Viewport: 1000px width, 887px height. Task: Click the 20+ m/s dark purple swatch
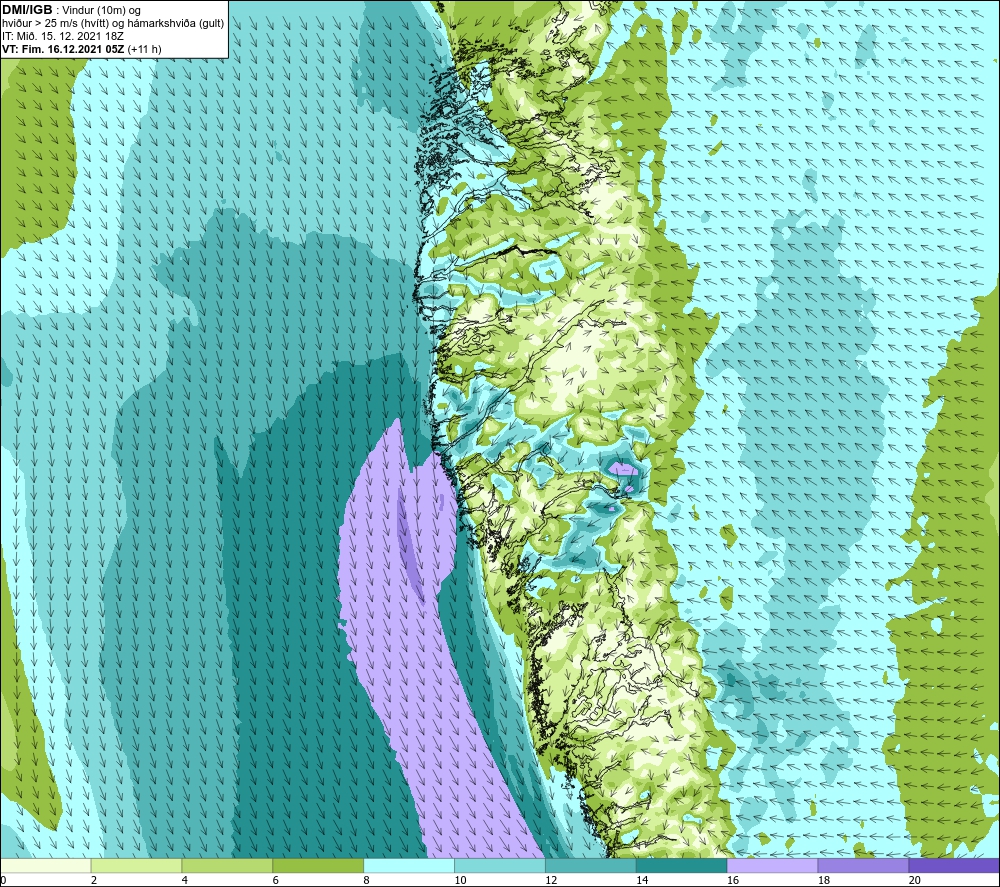click(954, 866)
